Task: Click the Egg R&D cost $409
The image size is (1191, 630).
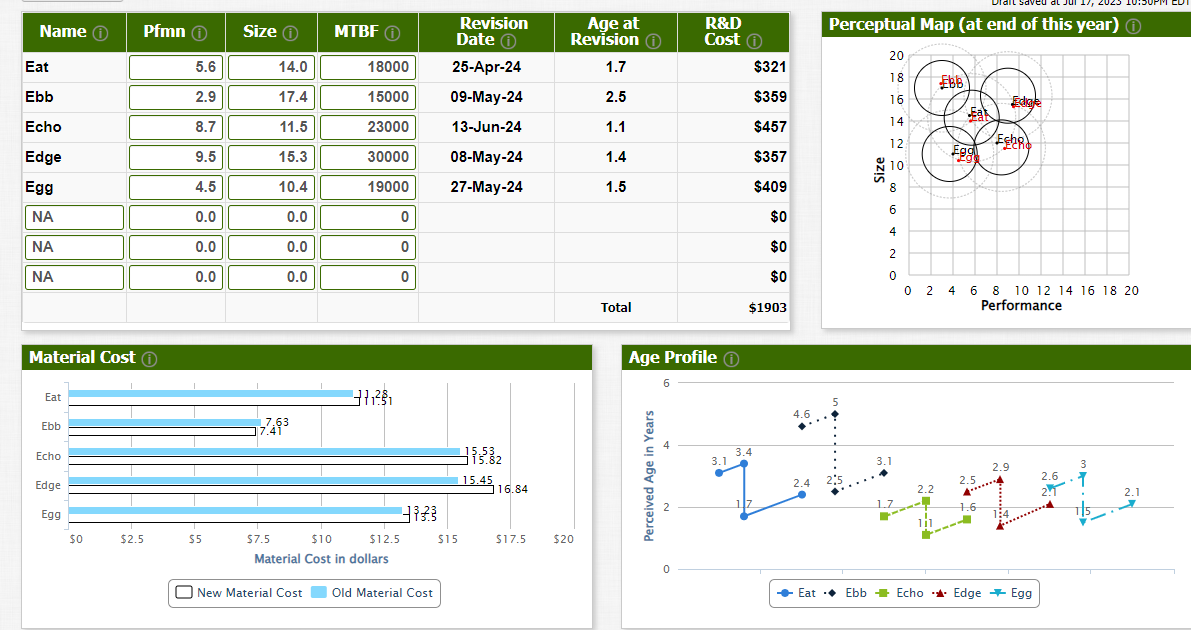Action: coord(769,187)
